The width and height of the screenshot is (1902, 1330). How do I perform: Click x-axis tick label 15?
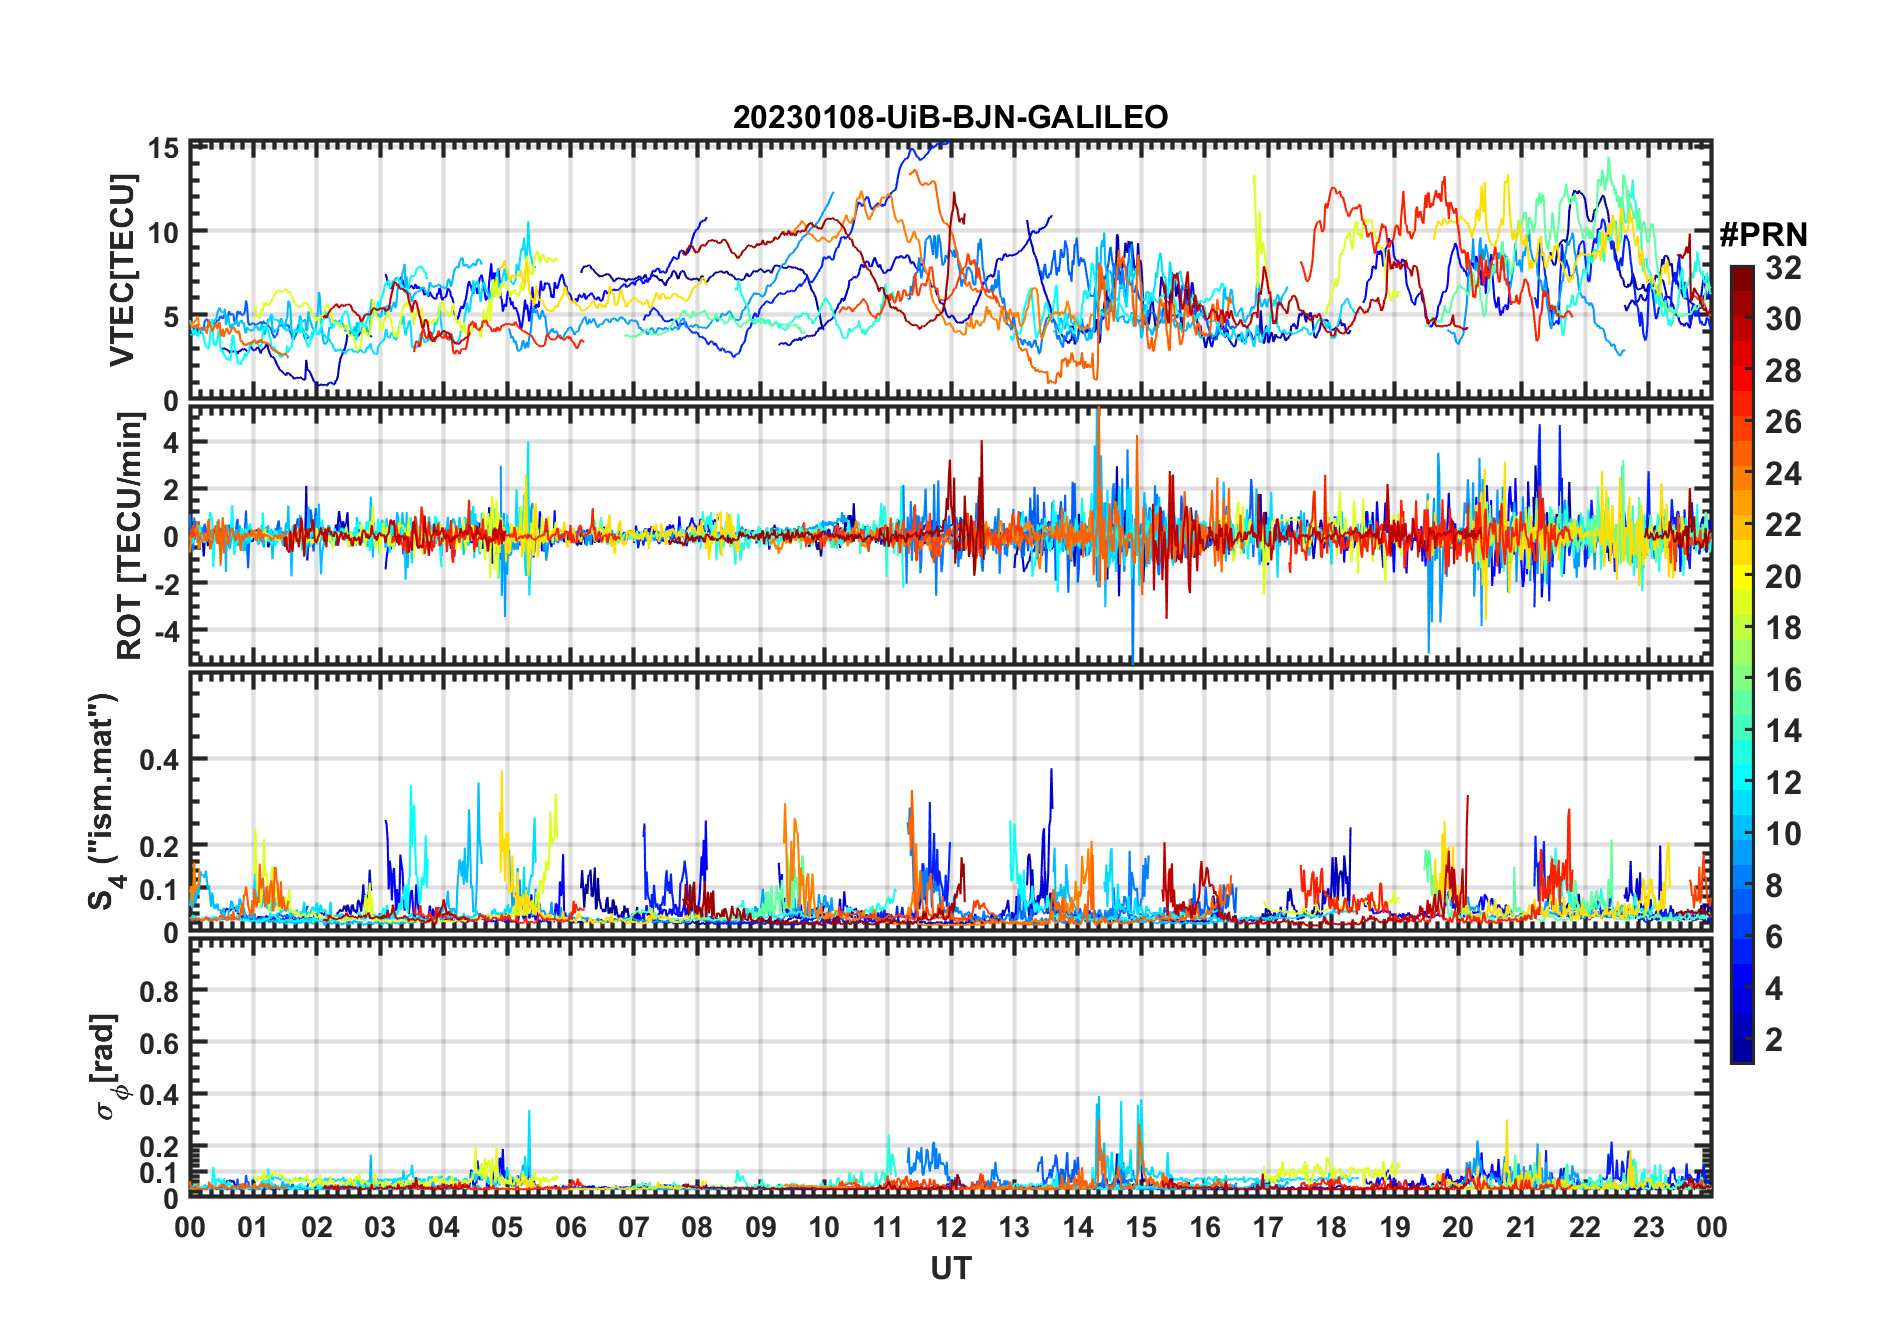(x=1141, y=1228)
